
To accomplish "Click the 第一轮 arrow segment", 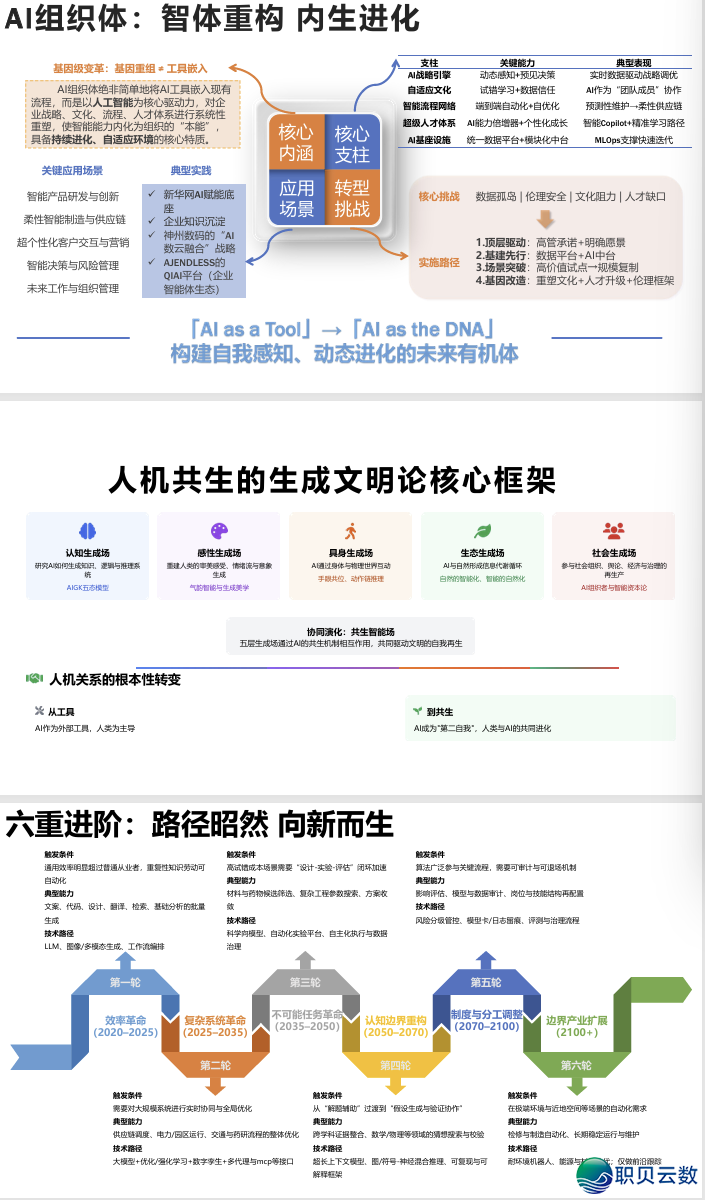I will point(126,982).
